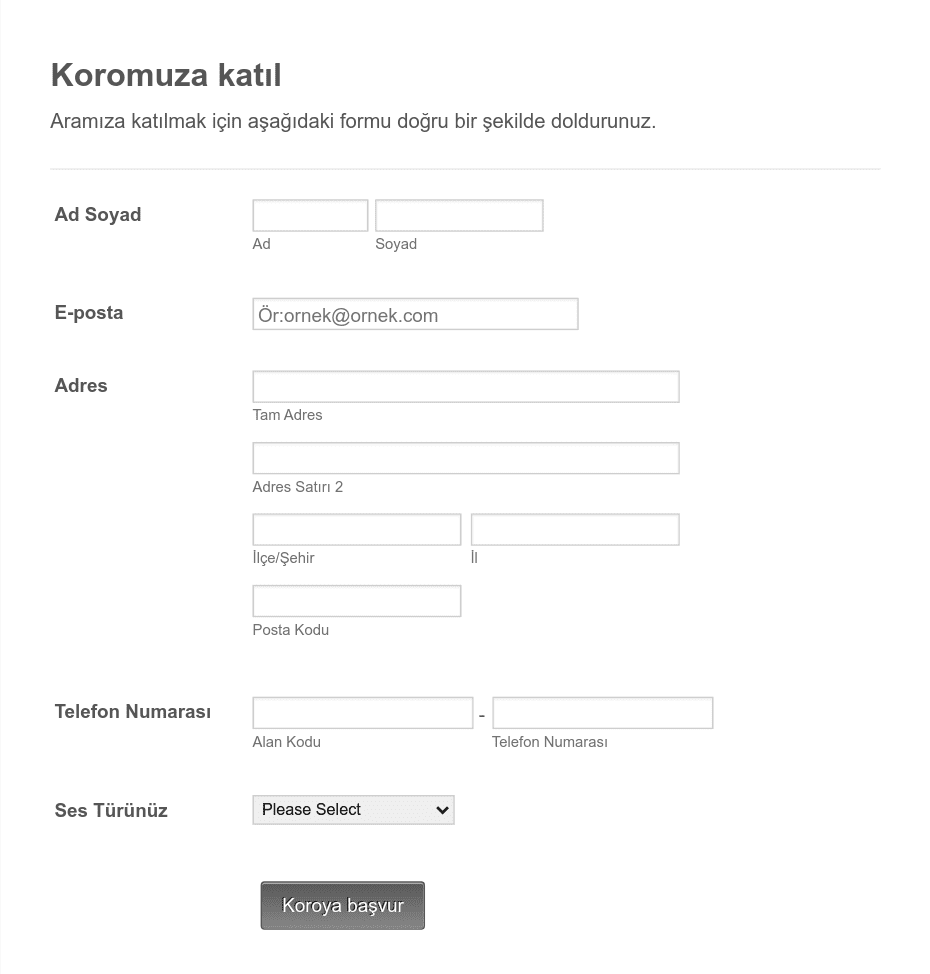This screenshot has height=974, width=930.
Task: Click the Ad first name field
Action: pyautogui.click(x=310, y=216)
